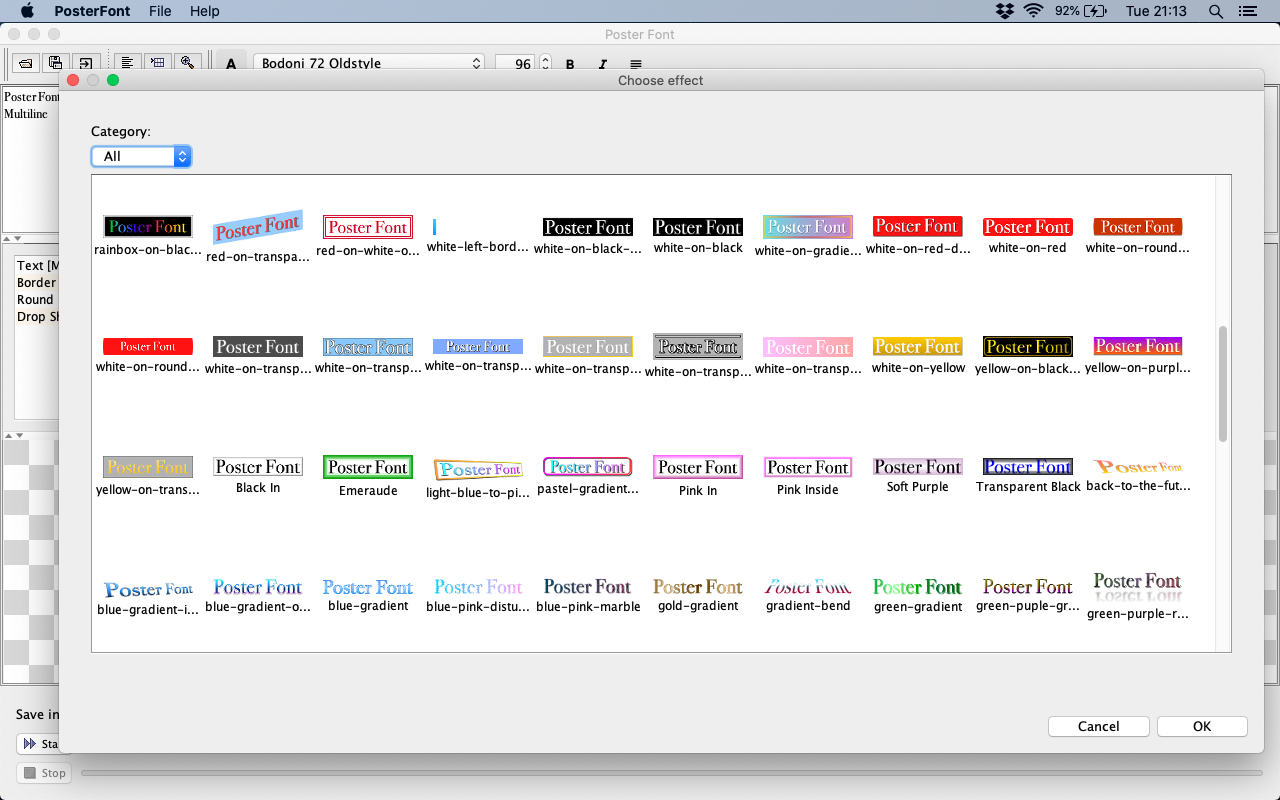Choose the plain white-on-black effect
1280x800 pixels.
pos(698,227)
